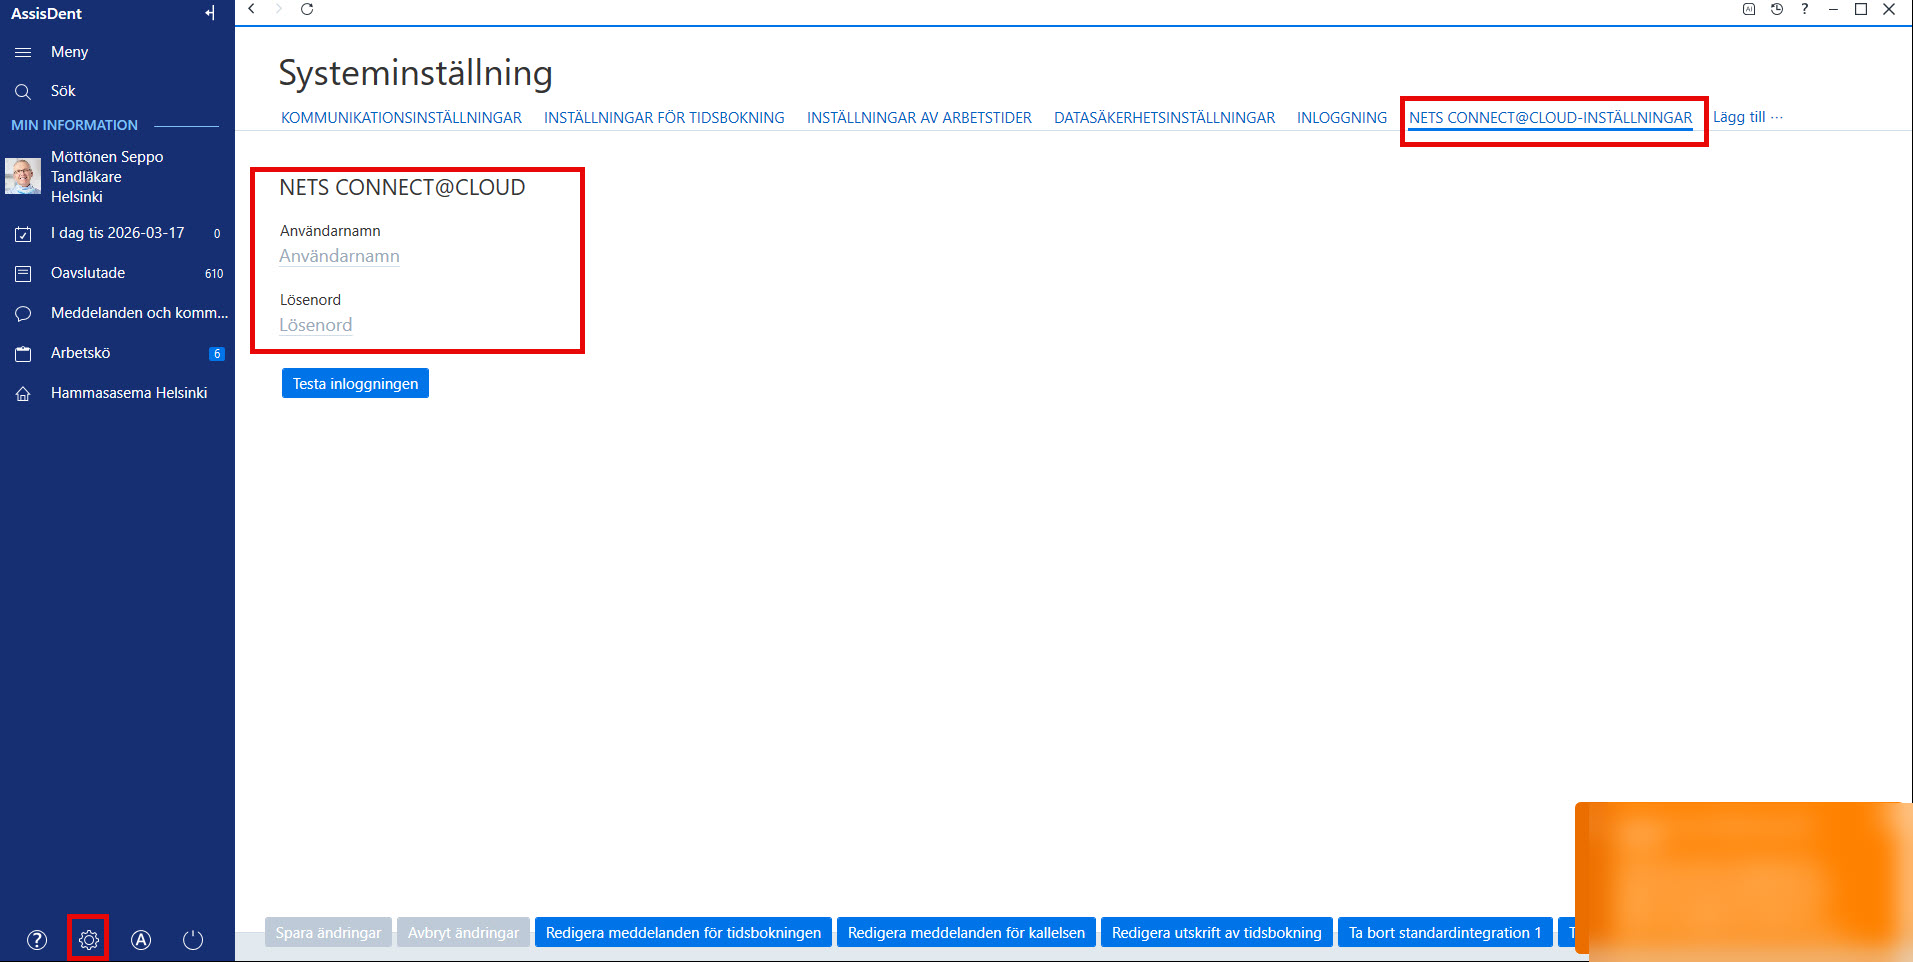Switch to Kommunikationsinställningar tab
The height and width of the screenshot is (962, 1913).
pyautogui.click(x=401, y=118)
